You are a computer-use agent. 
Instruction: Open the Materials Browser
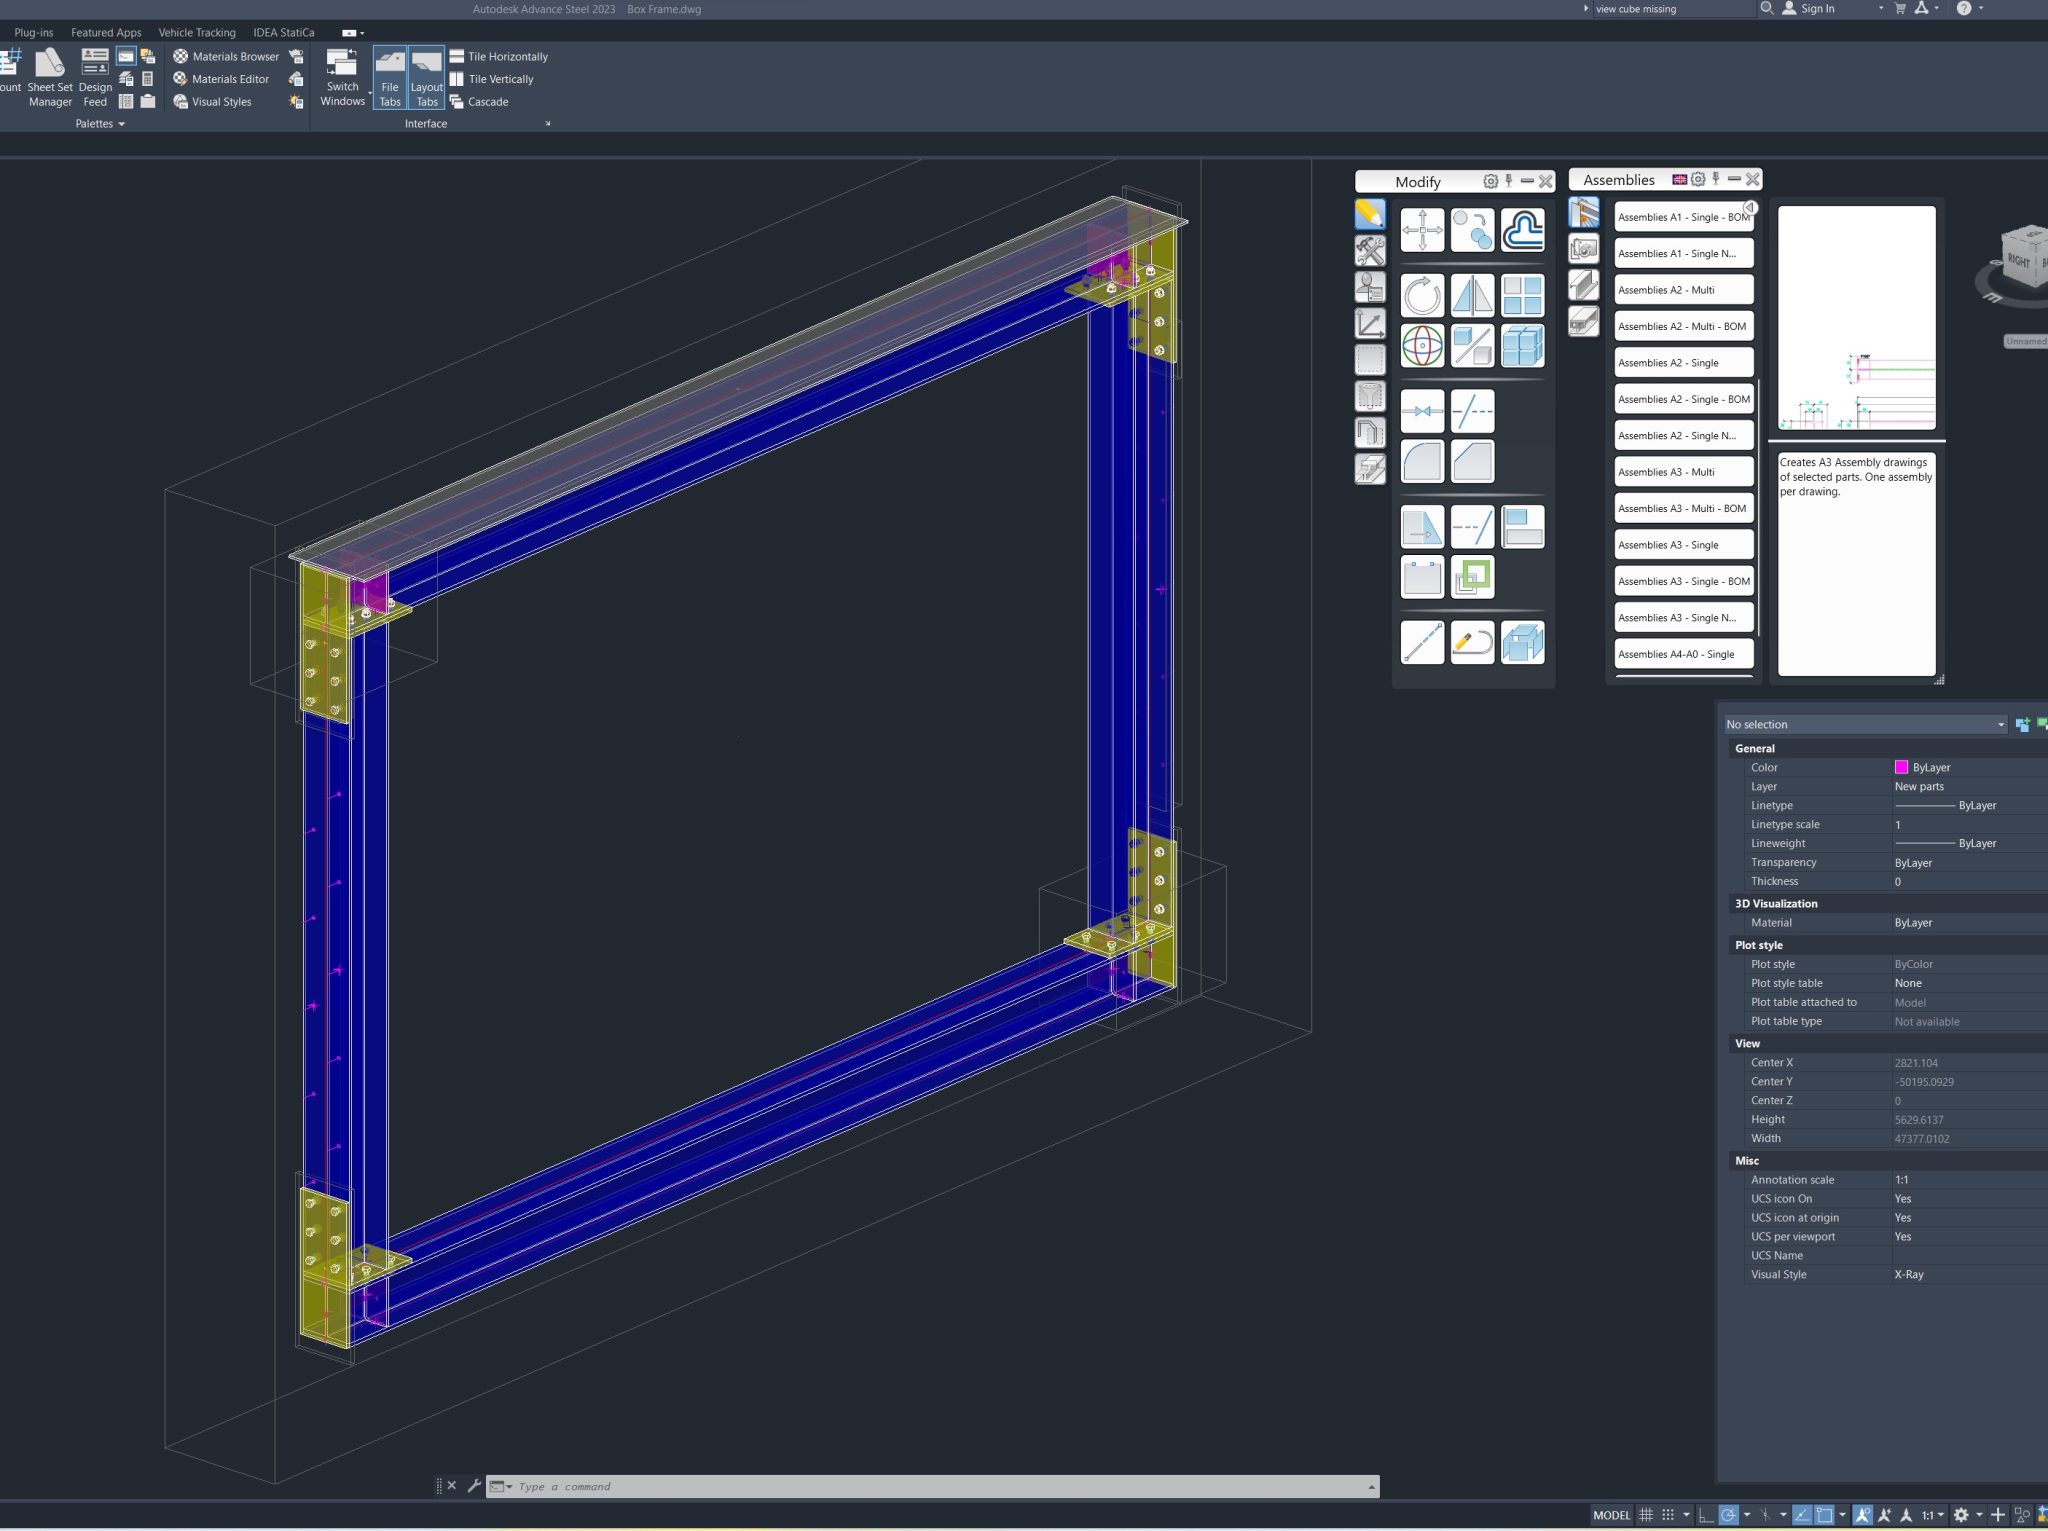coord(228,57)
